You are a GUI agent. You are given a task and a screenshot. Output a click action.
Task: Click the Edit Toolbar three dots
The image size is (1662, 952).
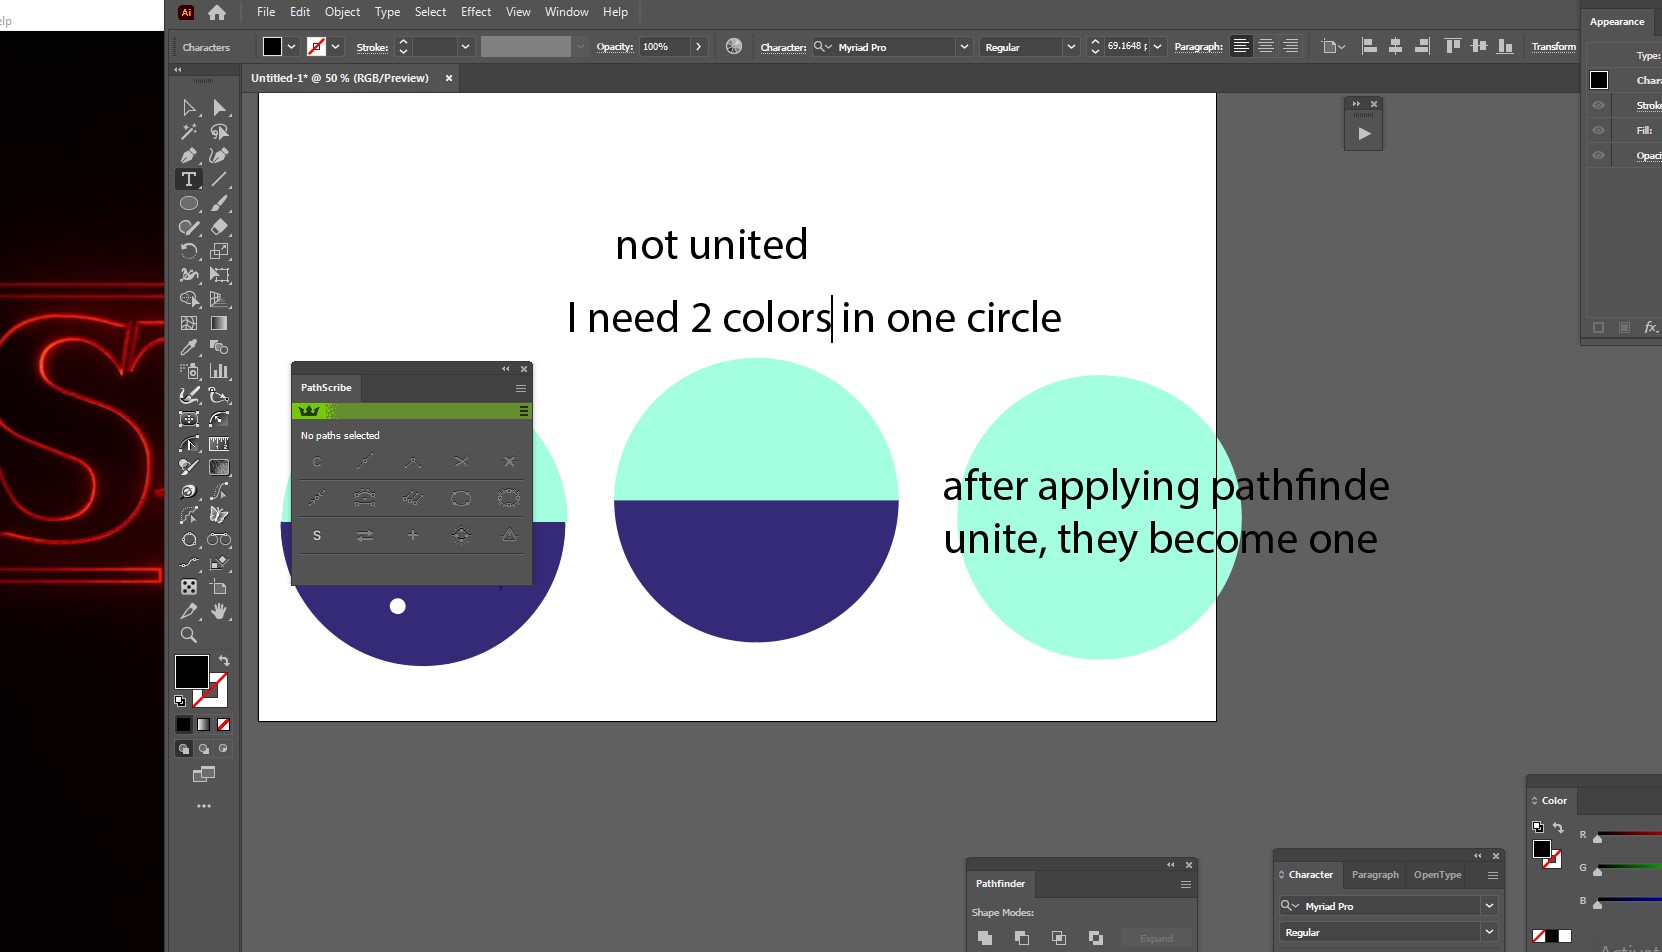[204, 806]
